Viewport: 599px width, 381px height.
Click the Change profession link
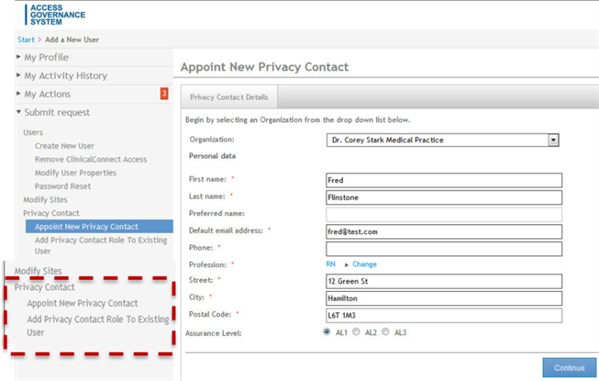(364, 264)
